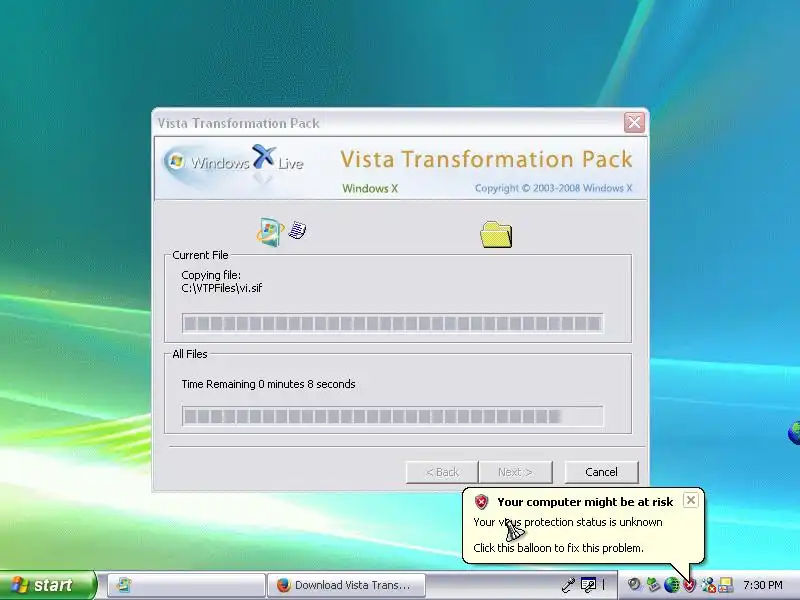Click the All Files progress bar
This screenshot has width=800, height=600.
pyautogui.click(x=392, y=416)
